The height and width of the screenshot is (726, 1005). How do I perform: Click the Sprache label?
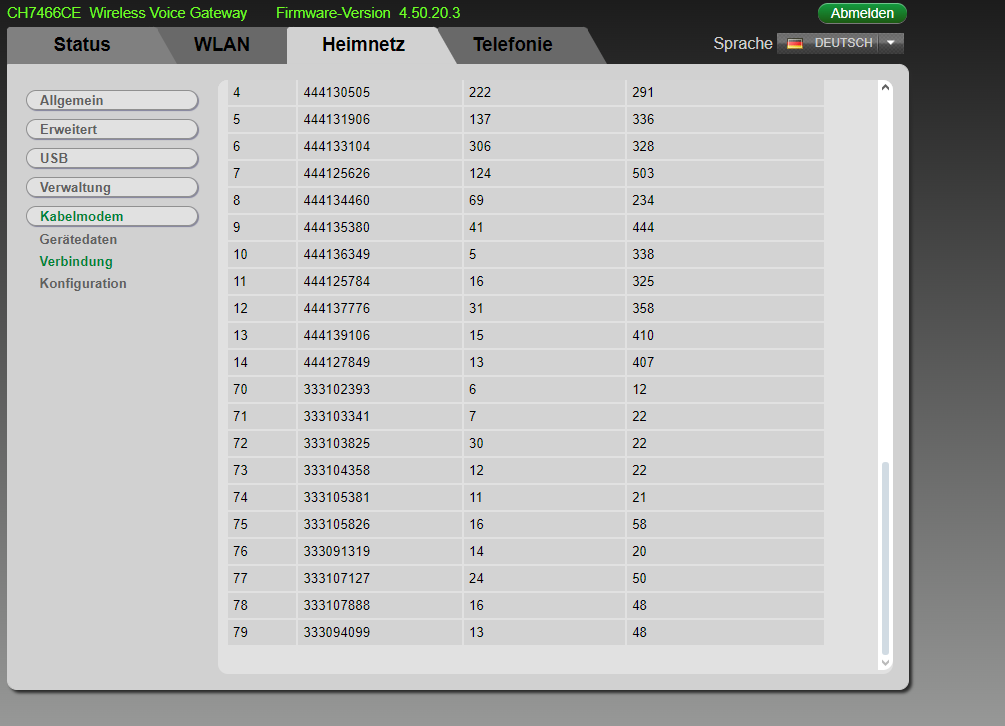(743, 44)
